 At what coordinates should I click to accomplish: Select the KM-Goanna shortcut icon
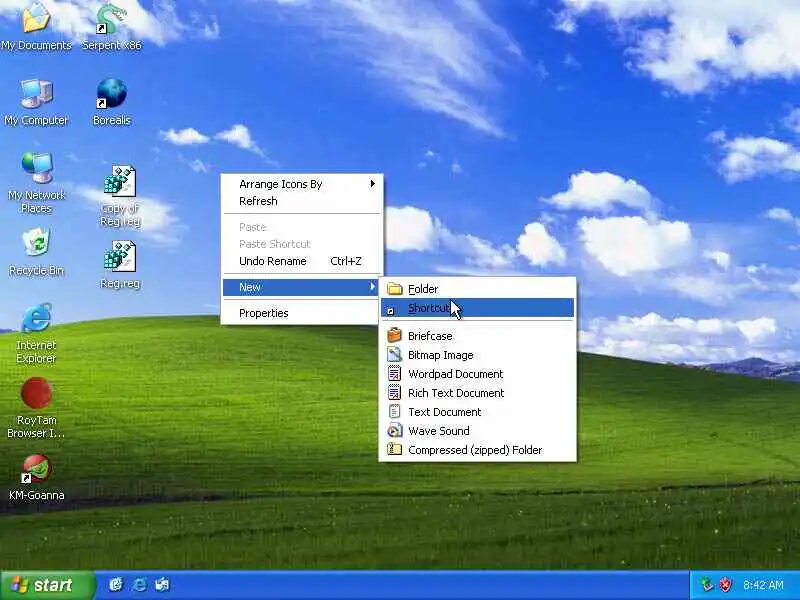(36, 468)
